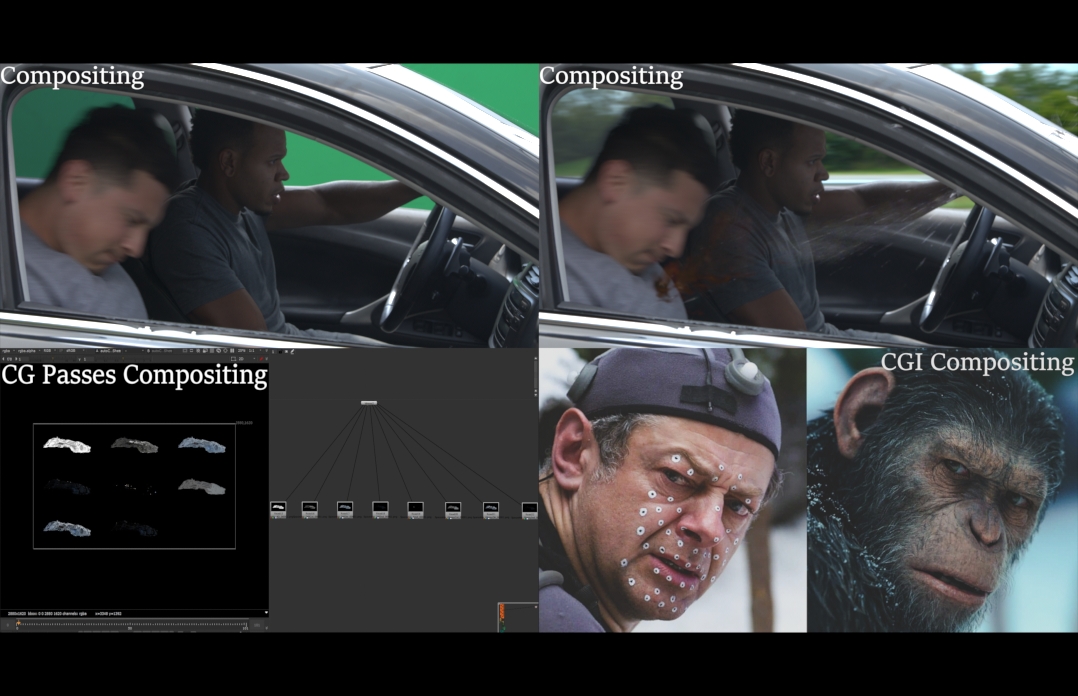Click the 20% viewer zoom value
Viewport: 1078px width, 696px height.
[241, 351]
